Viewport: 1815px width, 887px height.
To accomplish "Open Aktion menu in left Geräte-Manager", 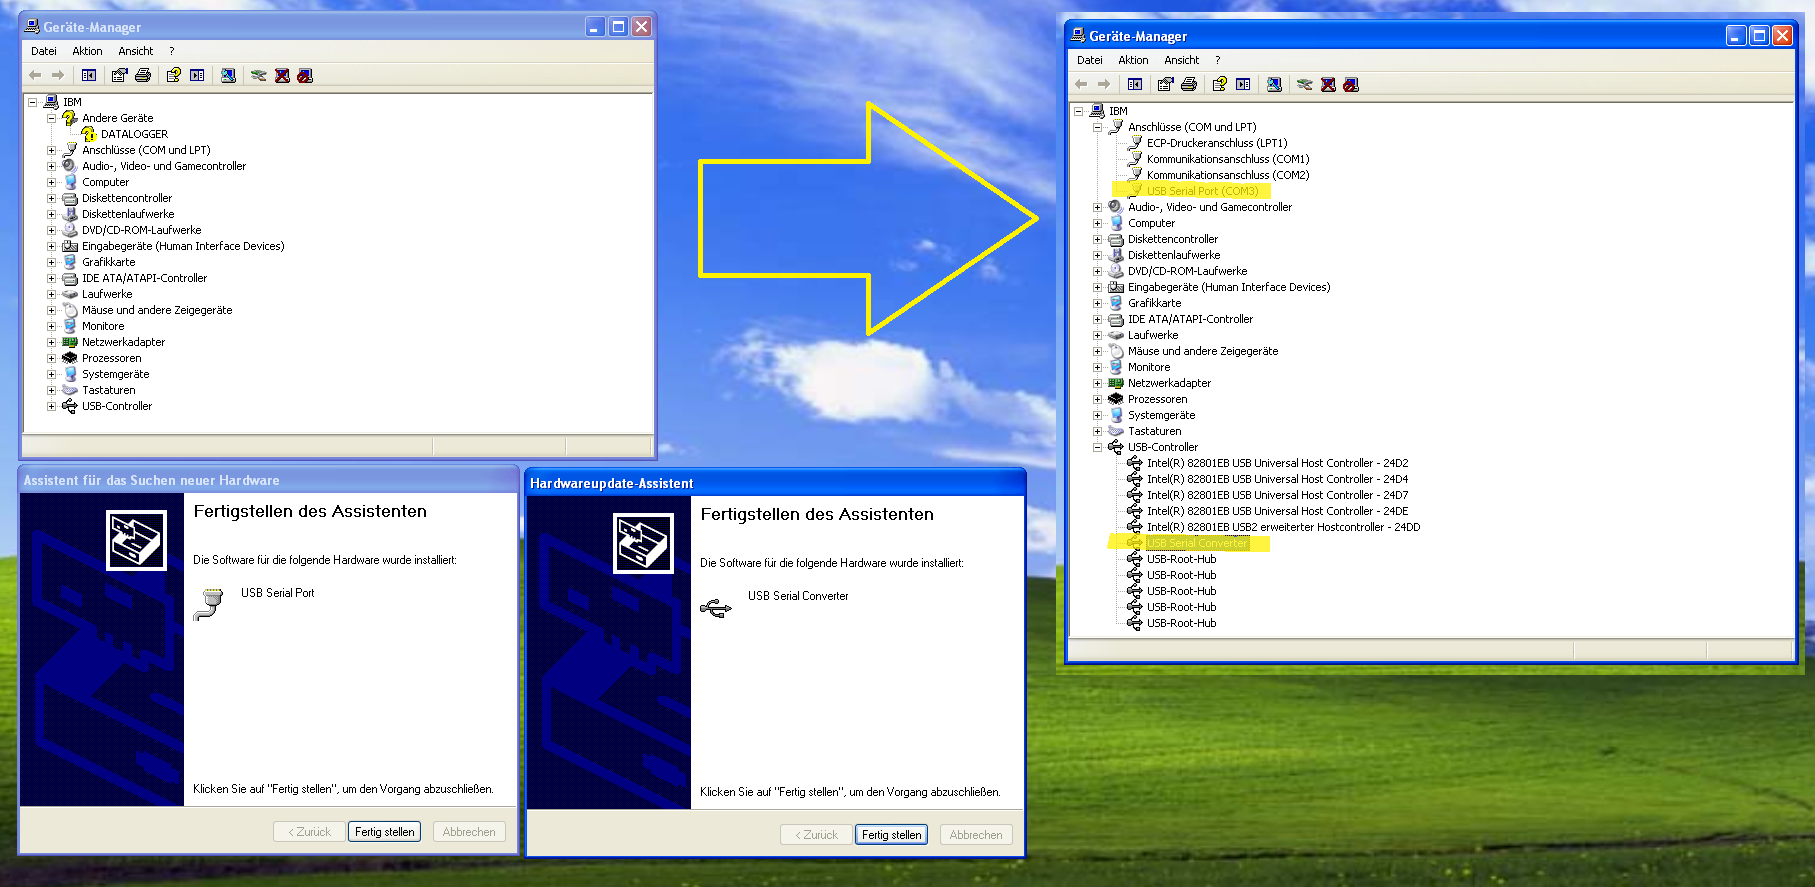I will coord(87,51).
